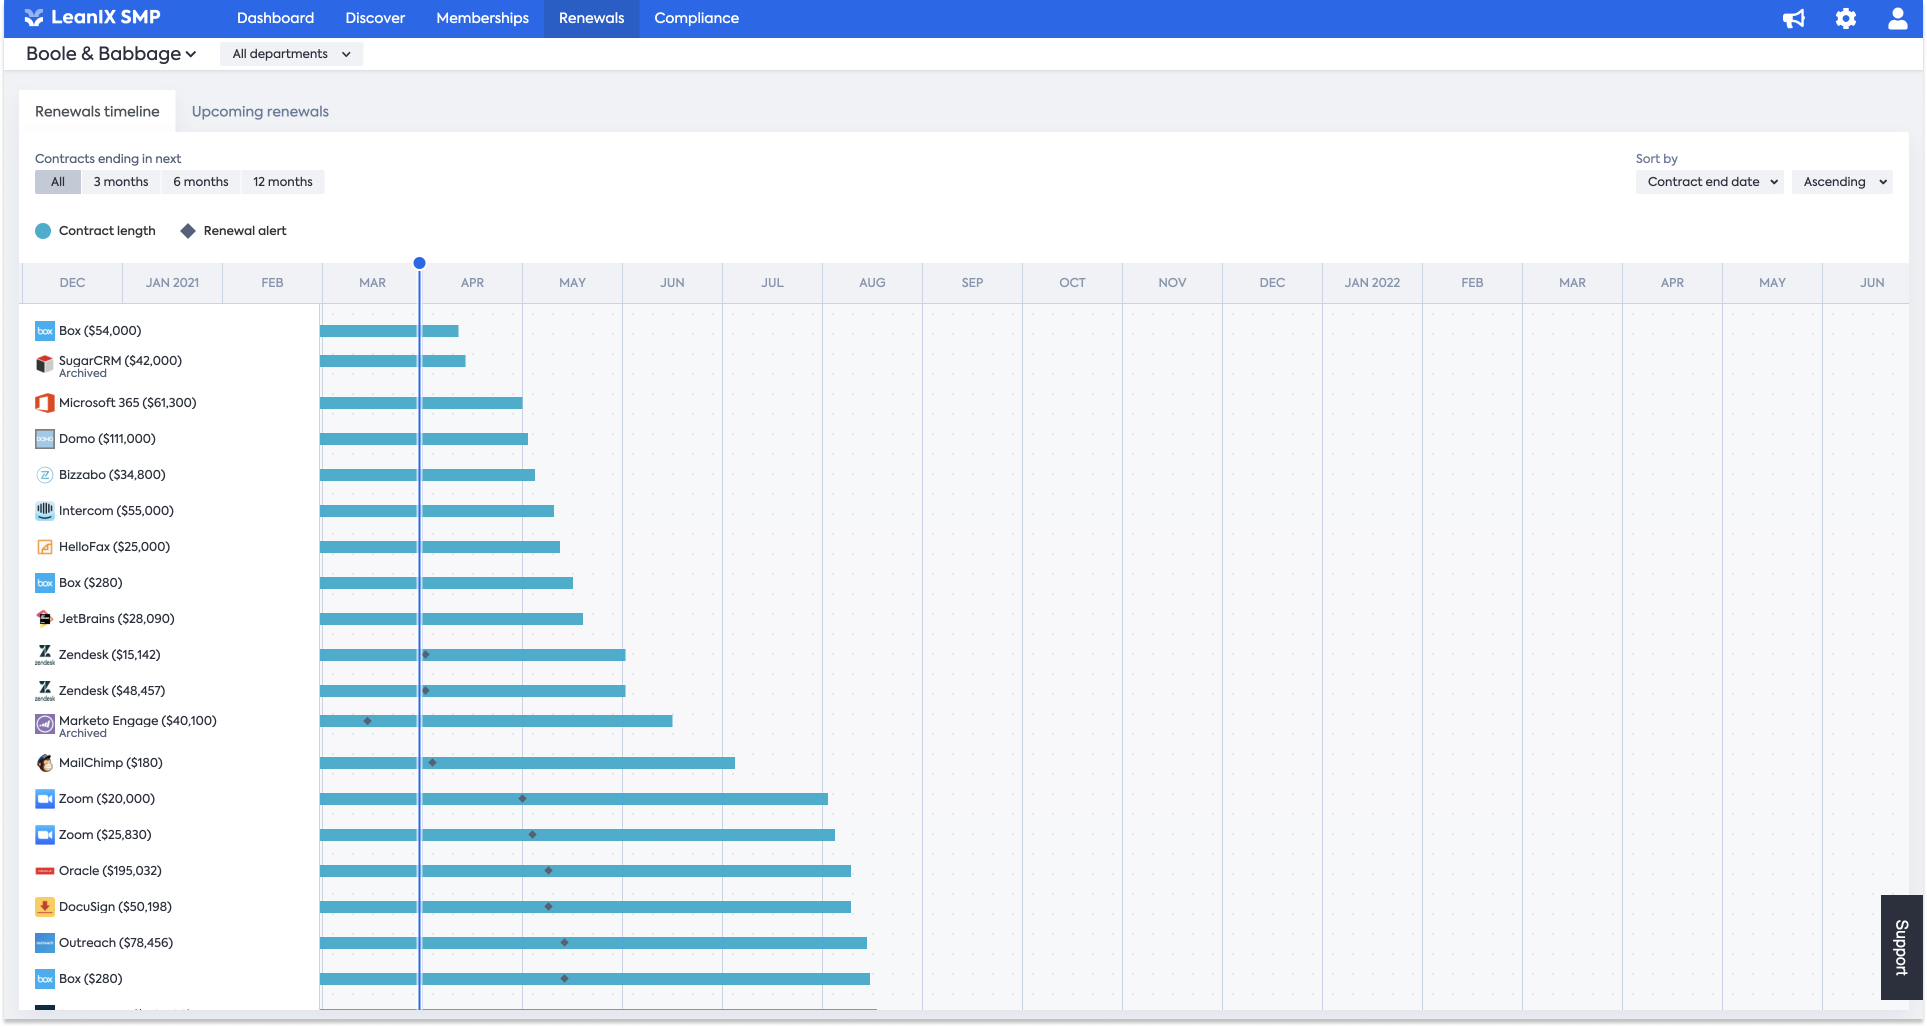Screen dimensions: 1927x1027
Task: Click the Intercom ($55,000) row label
Action: (116, 511)
